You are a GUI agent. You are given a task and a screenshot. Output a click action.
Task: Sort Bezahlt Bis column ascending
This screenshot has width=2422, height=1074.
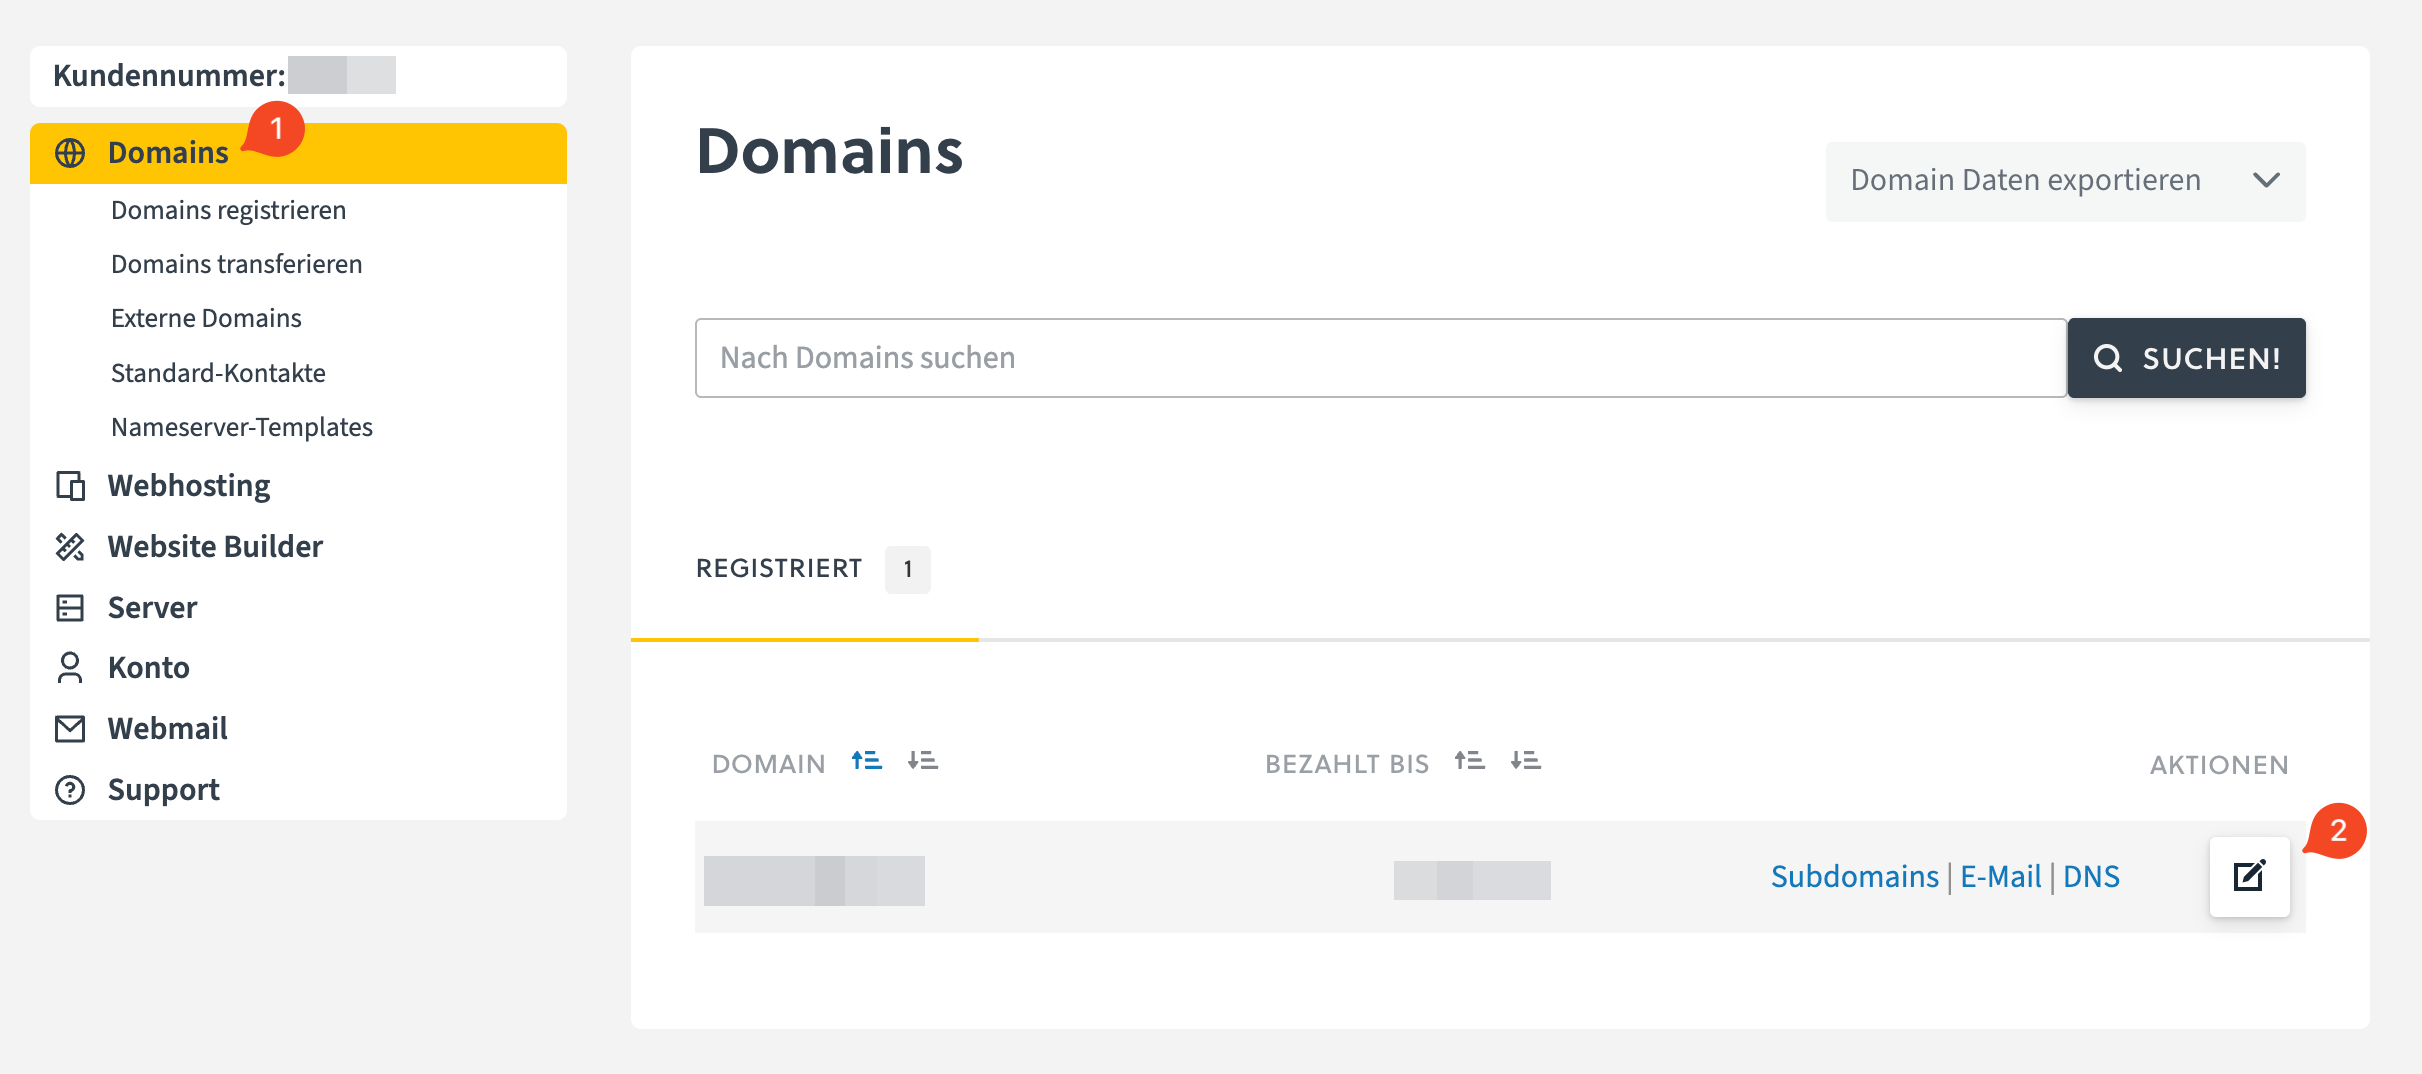pos(1469,762)
